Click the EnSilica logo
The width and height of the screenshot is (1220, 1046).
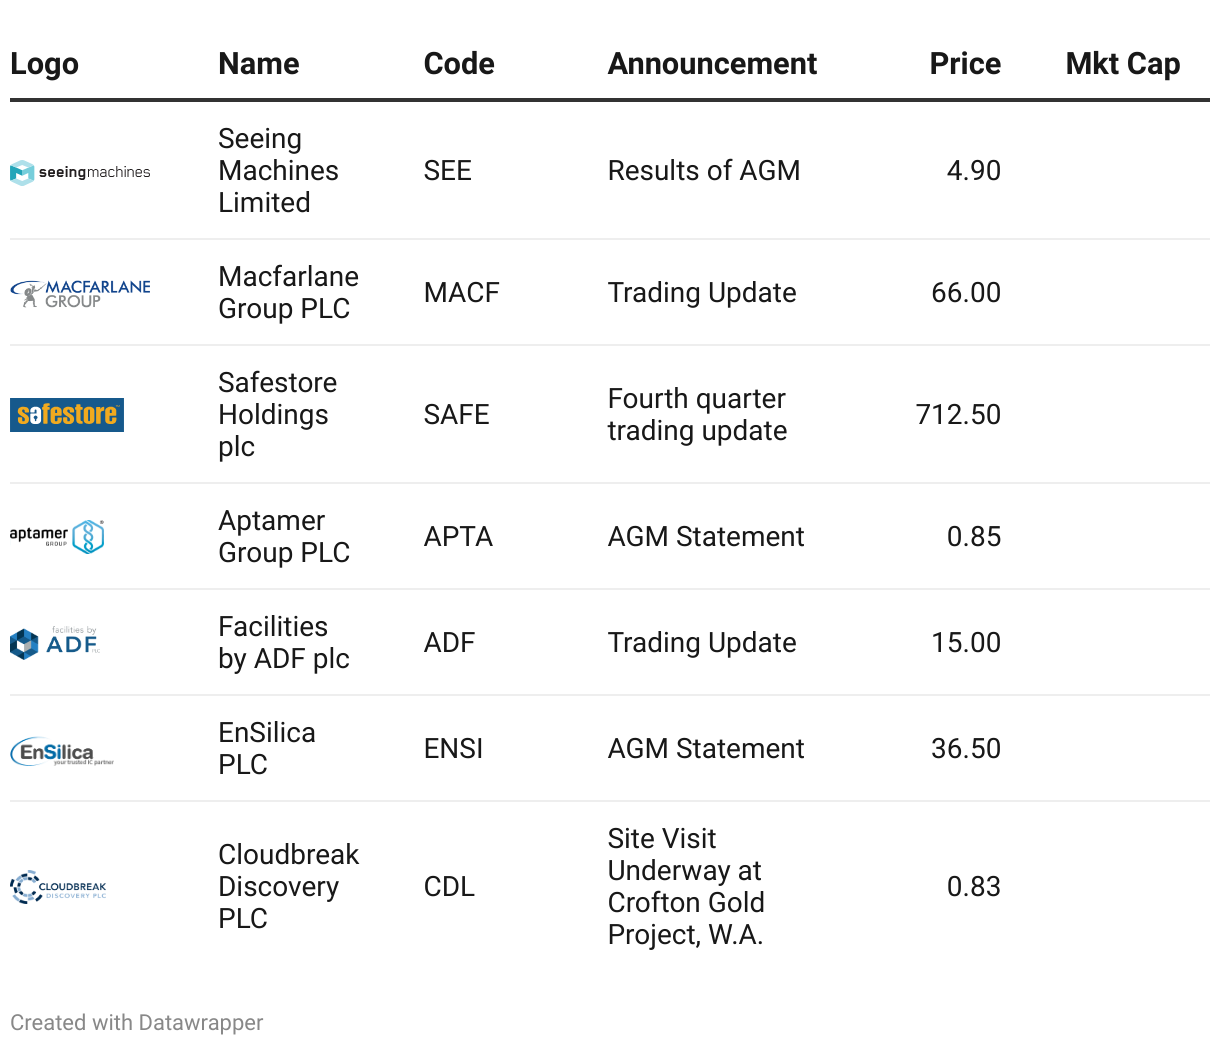(x=62, y=752)
